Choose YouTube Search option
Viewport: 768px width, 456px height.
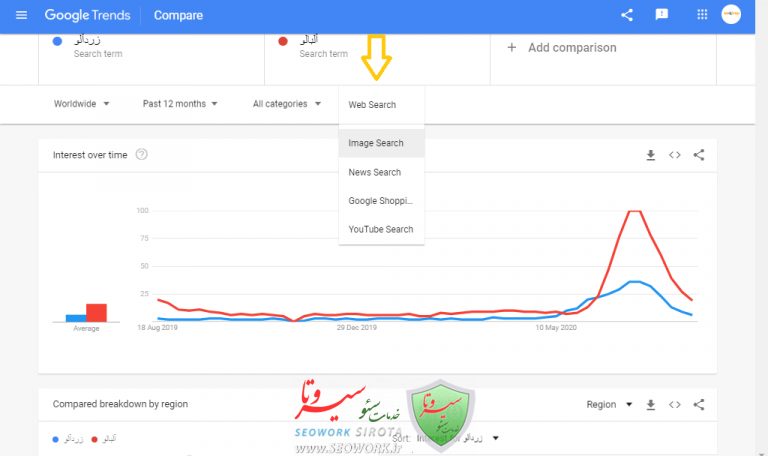(x=381, y=229)
